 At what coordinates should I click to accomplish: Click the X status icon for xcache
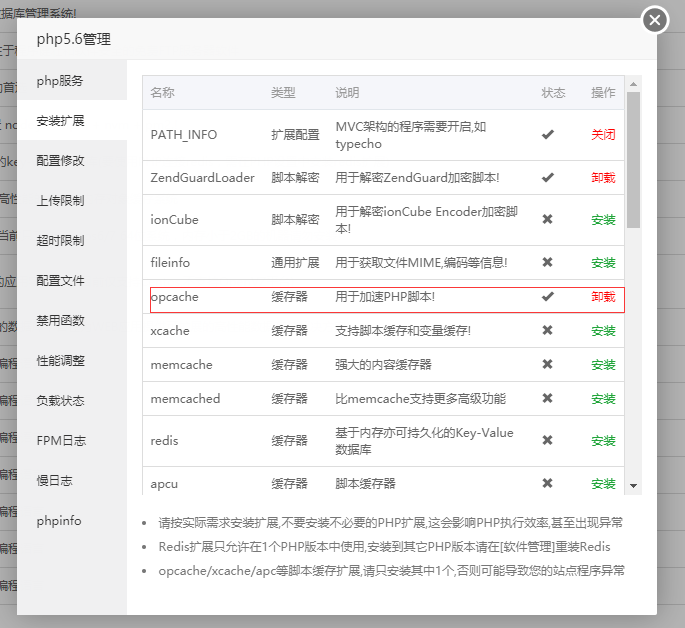click(547, 330)
